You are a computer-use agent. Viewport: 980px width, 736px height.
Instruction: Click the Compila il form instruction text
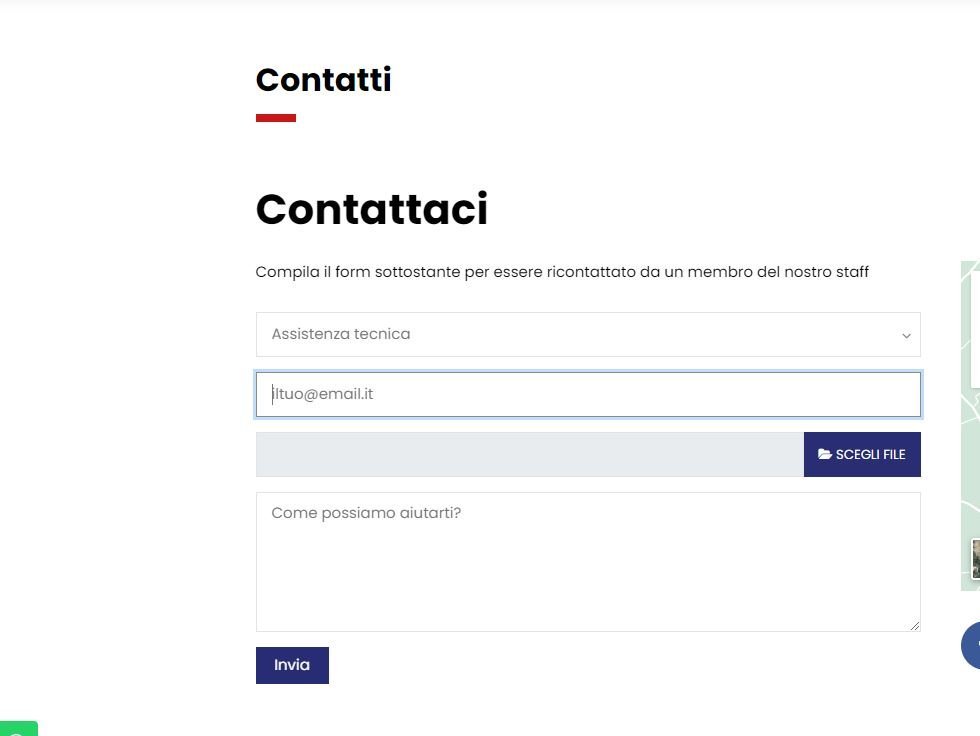click(562, 272)
